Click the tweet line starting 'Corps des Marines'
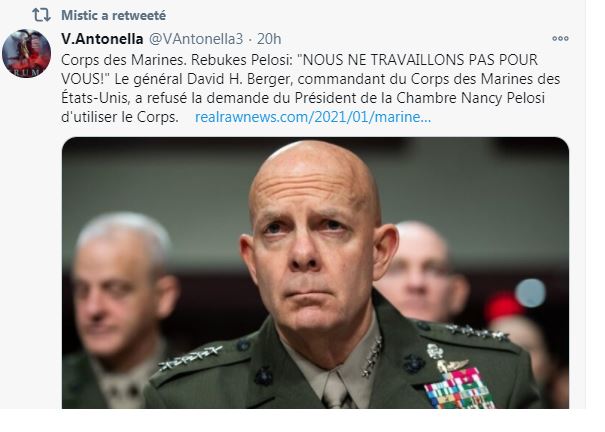The width and height of the screenshot is (605, 432). pos(299,60)
